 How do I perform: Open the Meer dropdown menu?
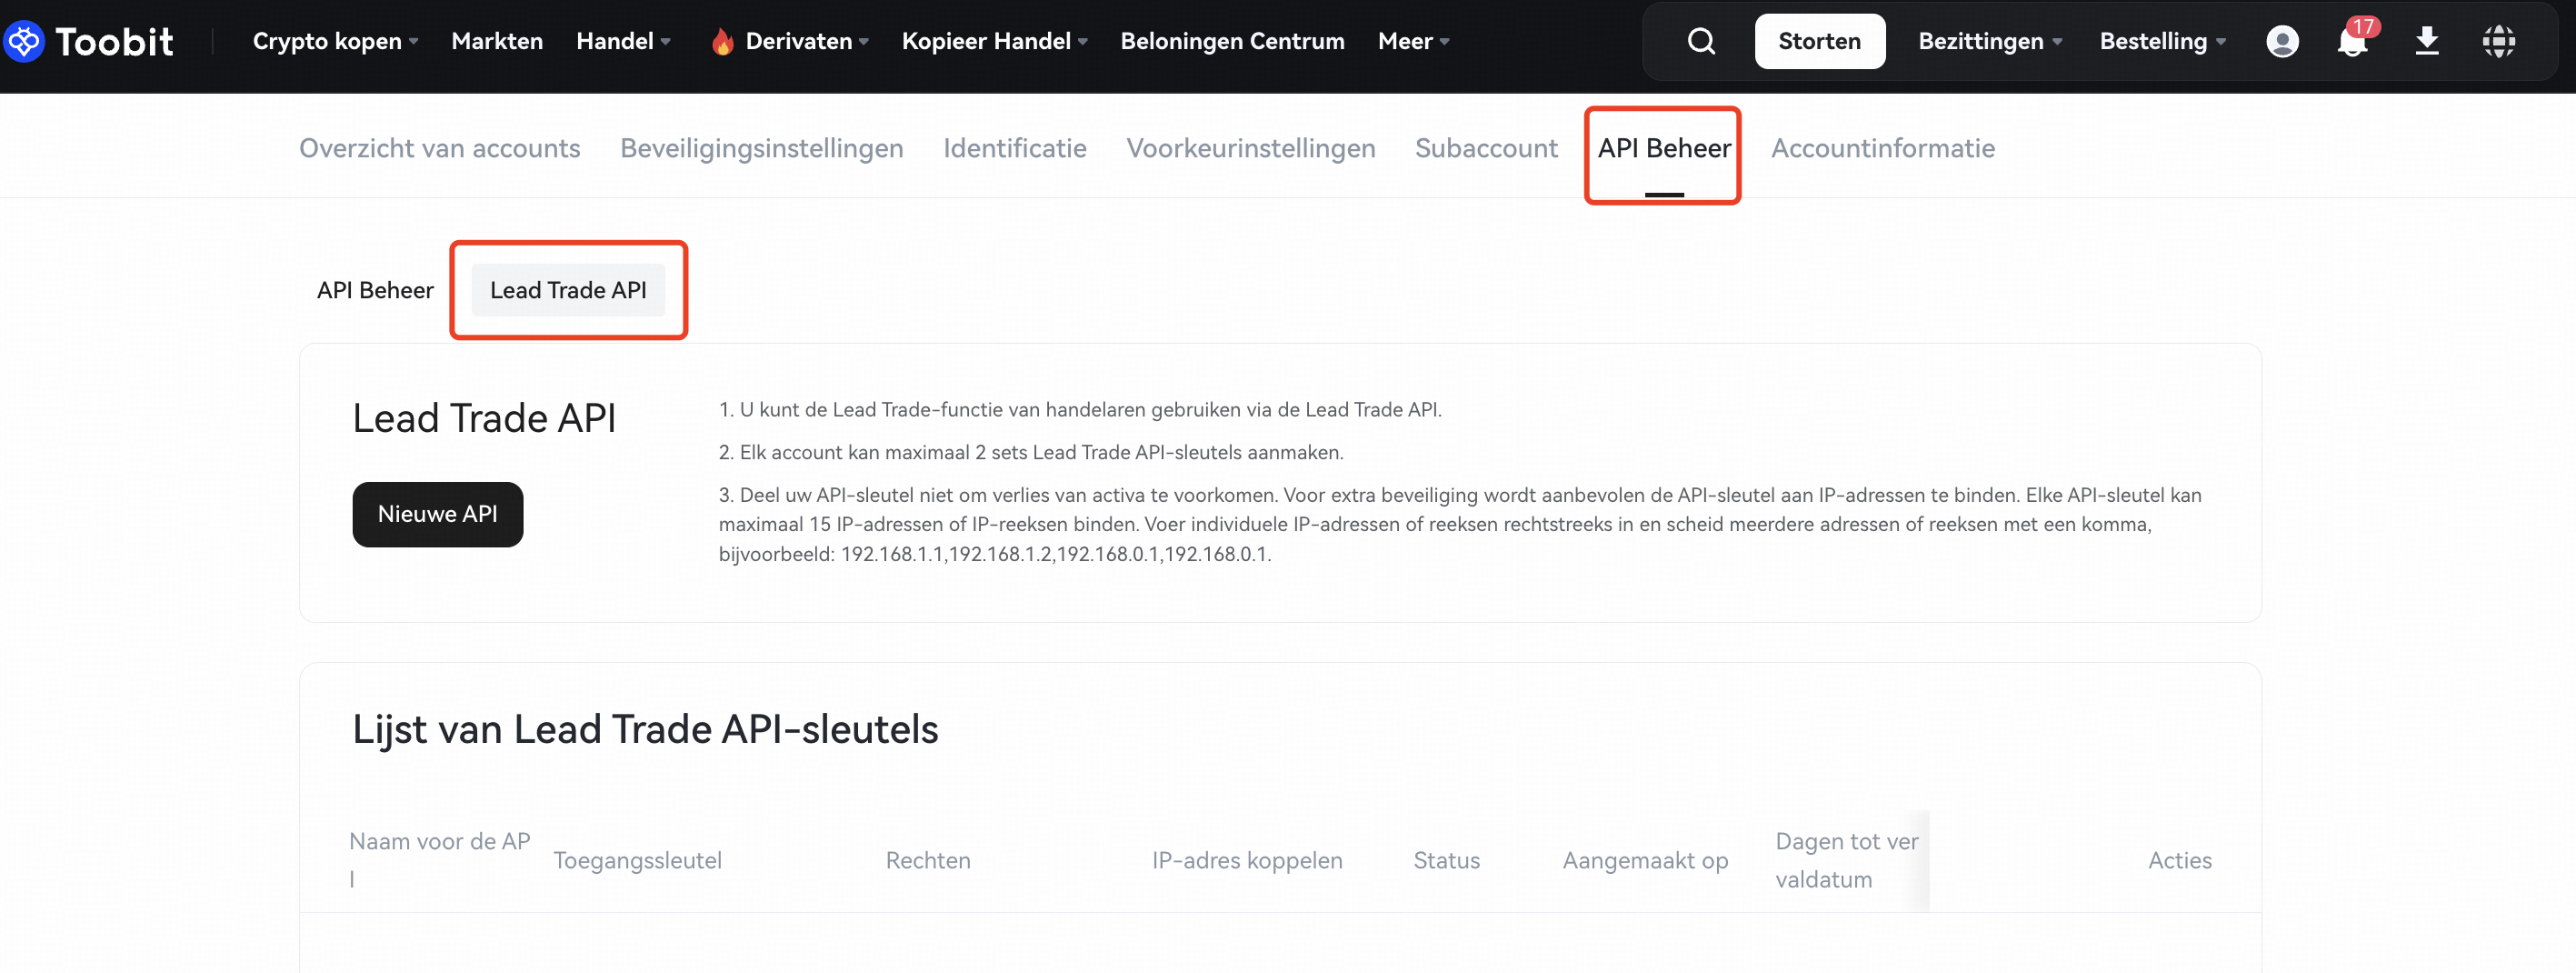1413,41
